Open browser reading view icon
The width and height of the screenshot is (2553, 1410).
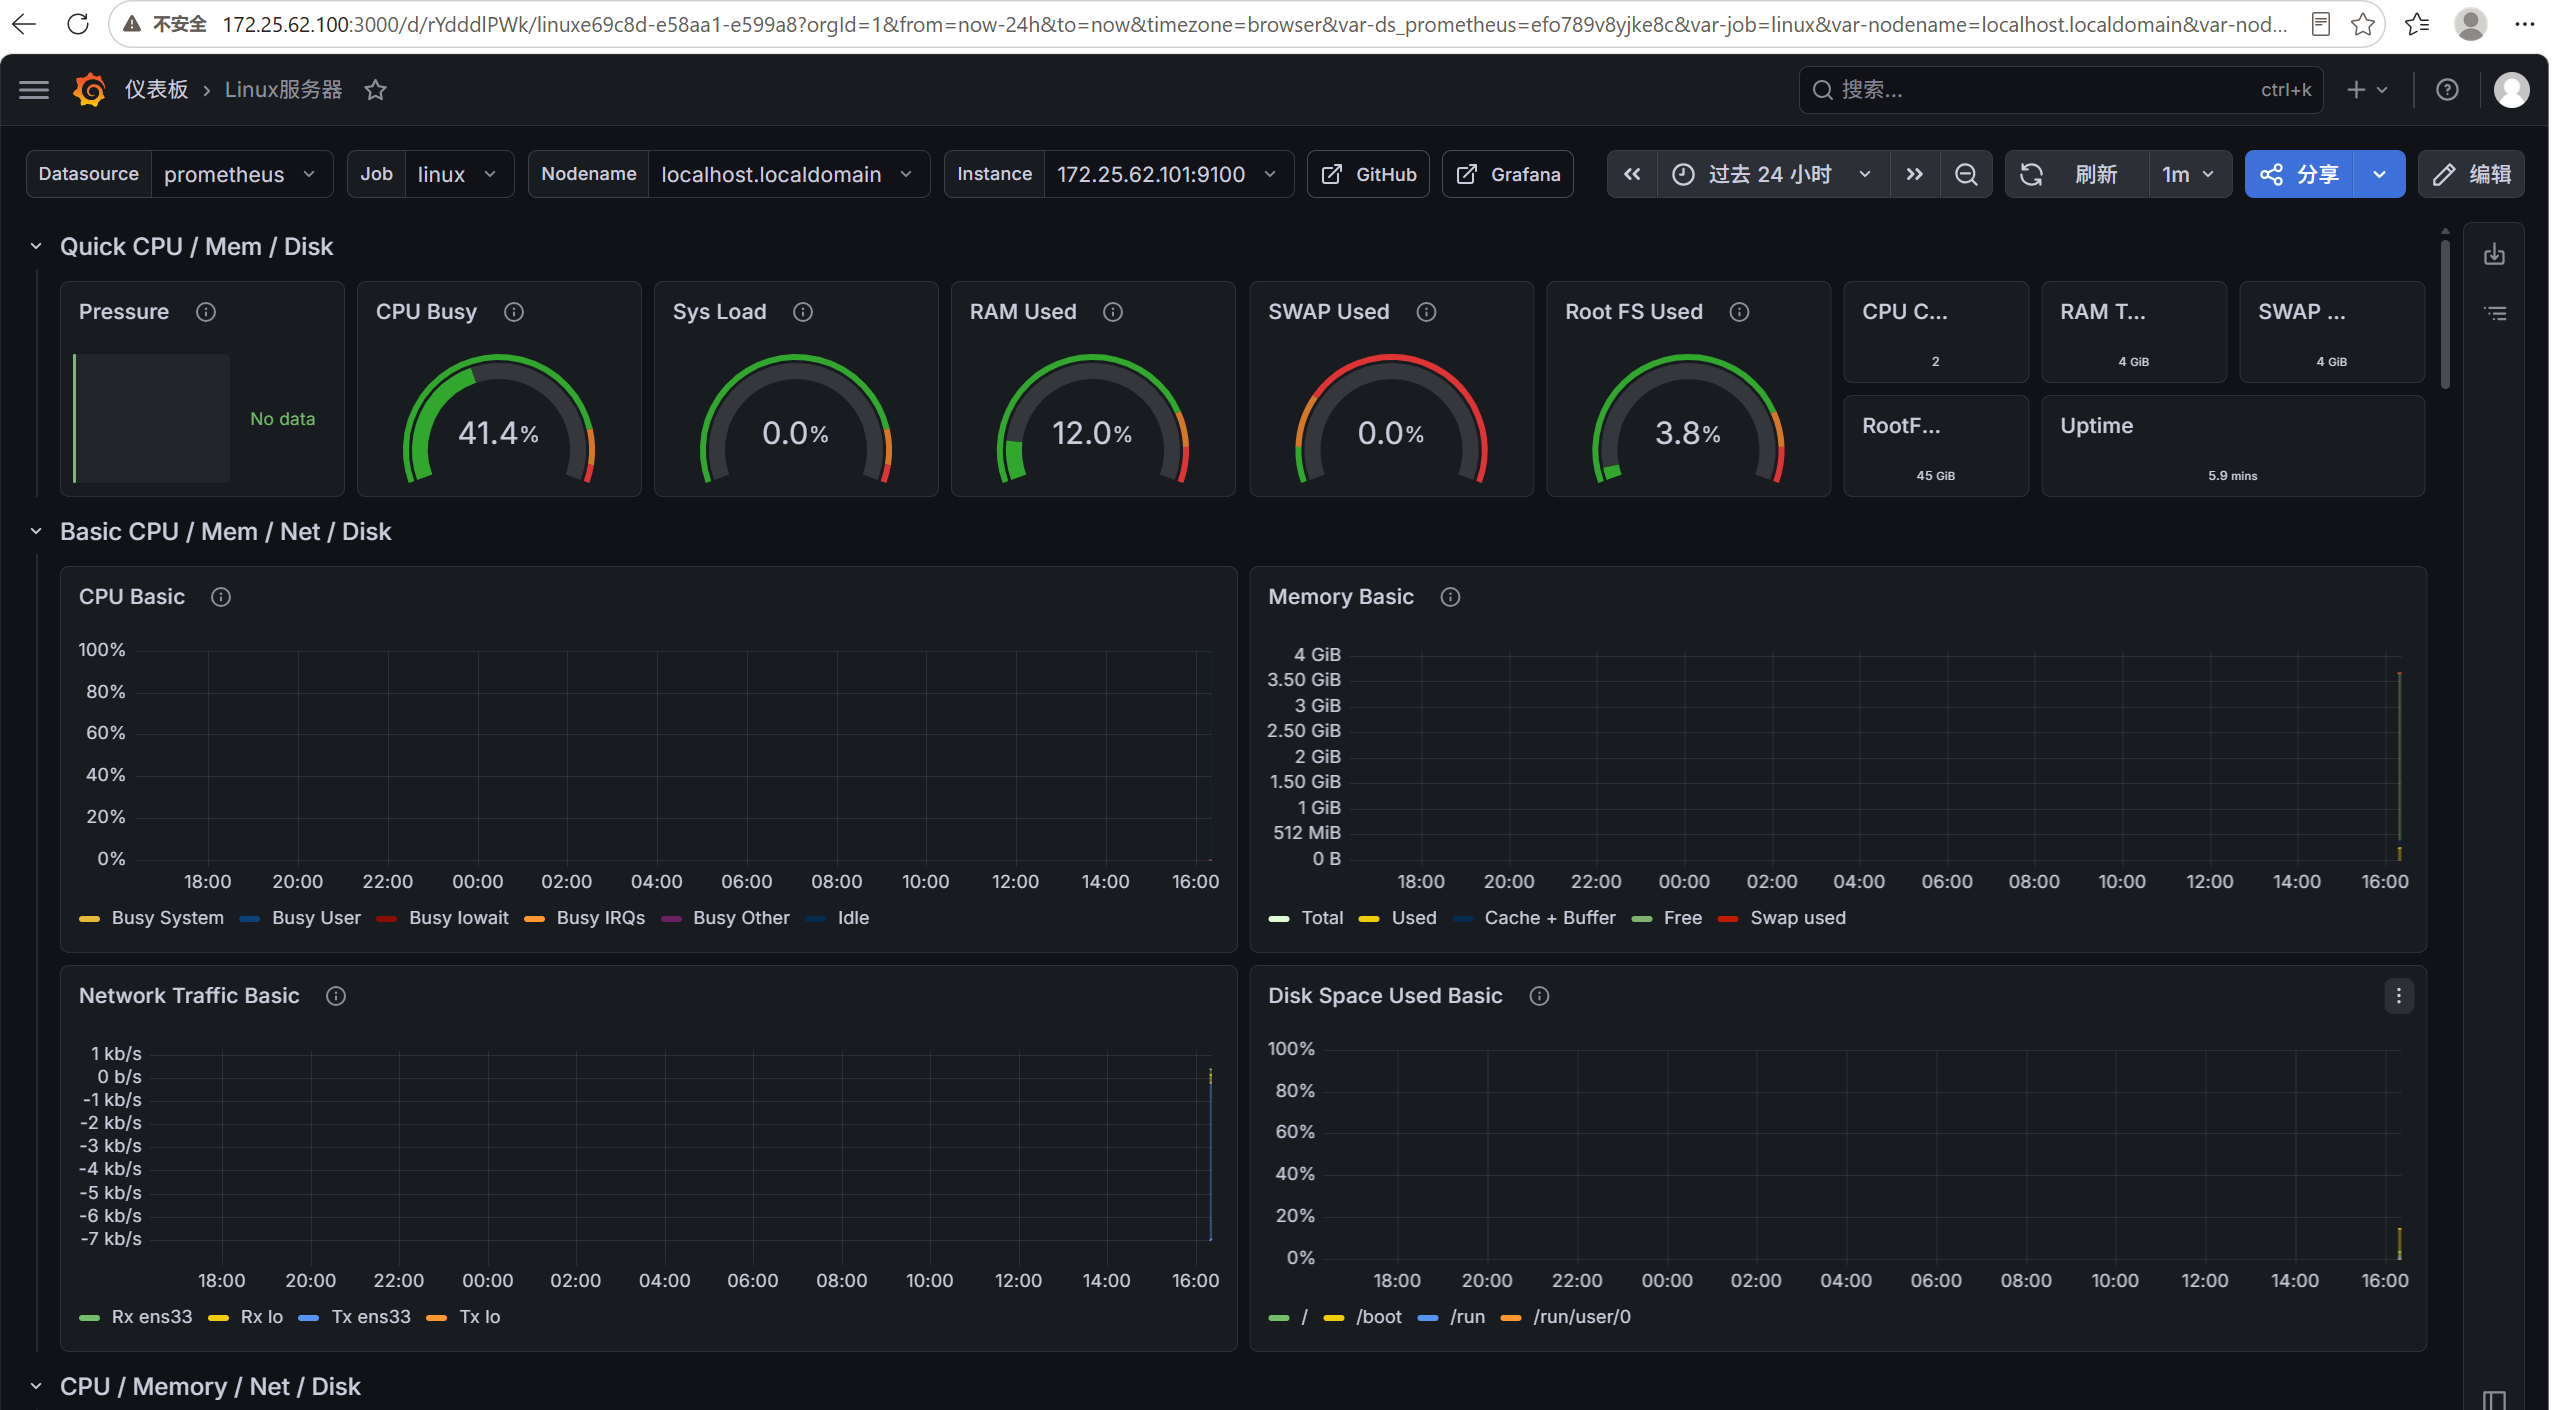click(x=2321, y=24)
